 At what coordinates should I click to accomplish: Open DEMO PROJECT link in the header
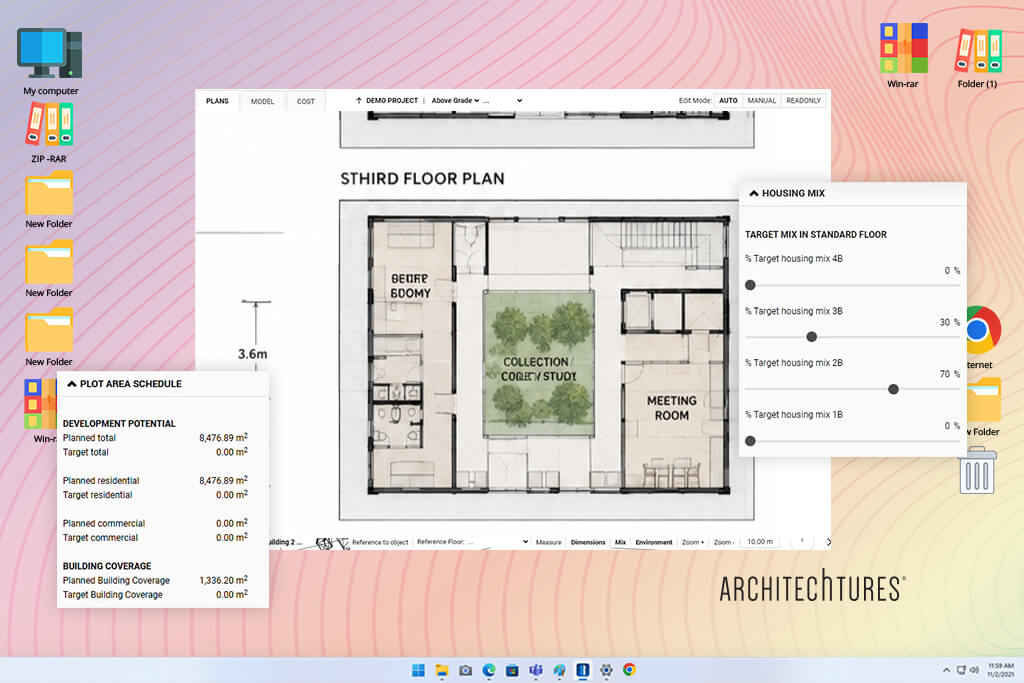coord(392,101)
